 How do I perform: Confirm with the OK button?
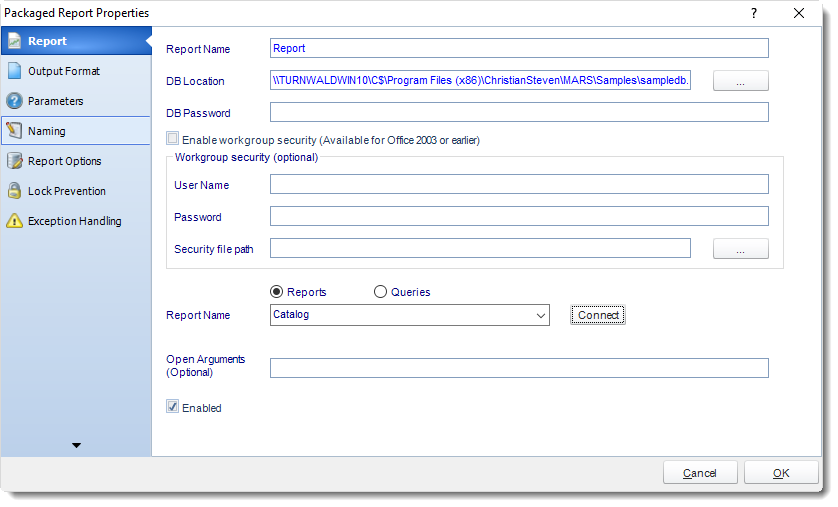click(781, 473)
